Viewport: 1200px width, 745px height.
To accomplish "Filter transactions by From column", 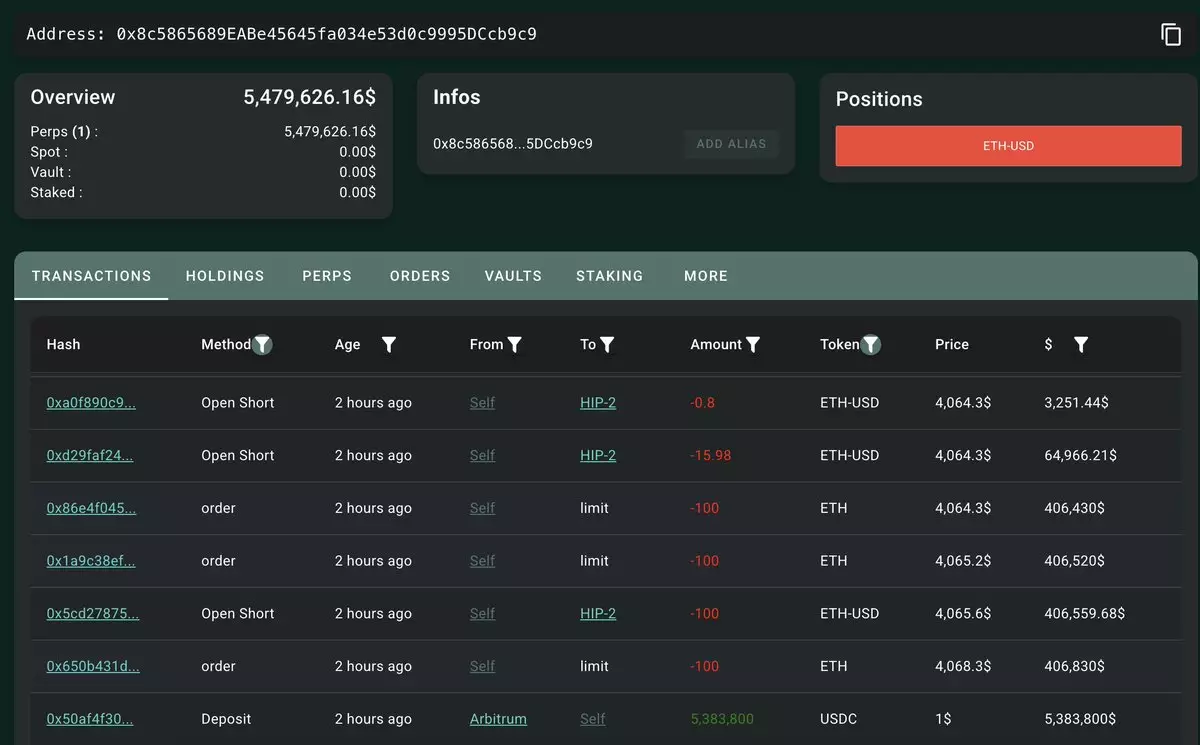I will tap(515, 344).
